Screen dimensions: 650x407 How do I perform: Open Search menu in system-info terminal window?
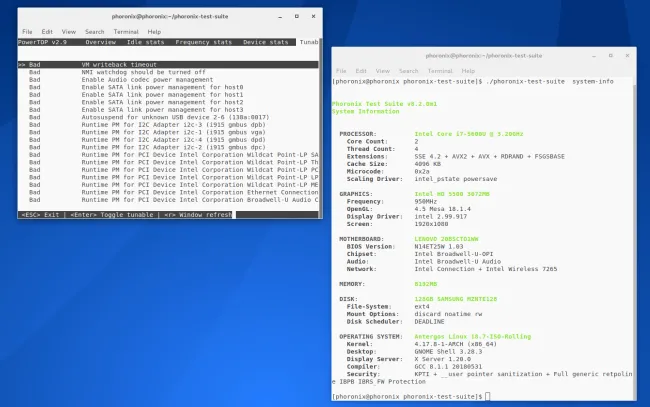pos(409,71)
